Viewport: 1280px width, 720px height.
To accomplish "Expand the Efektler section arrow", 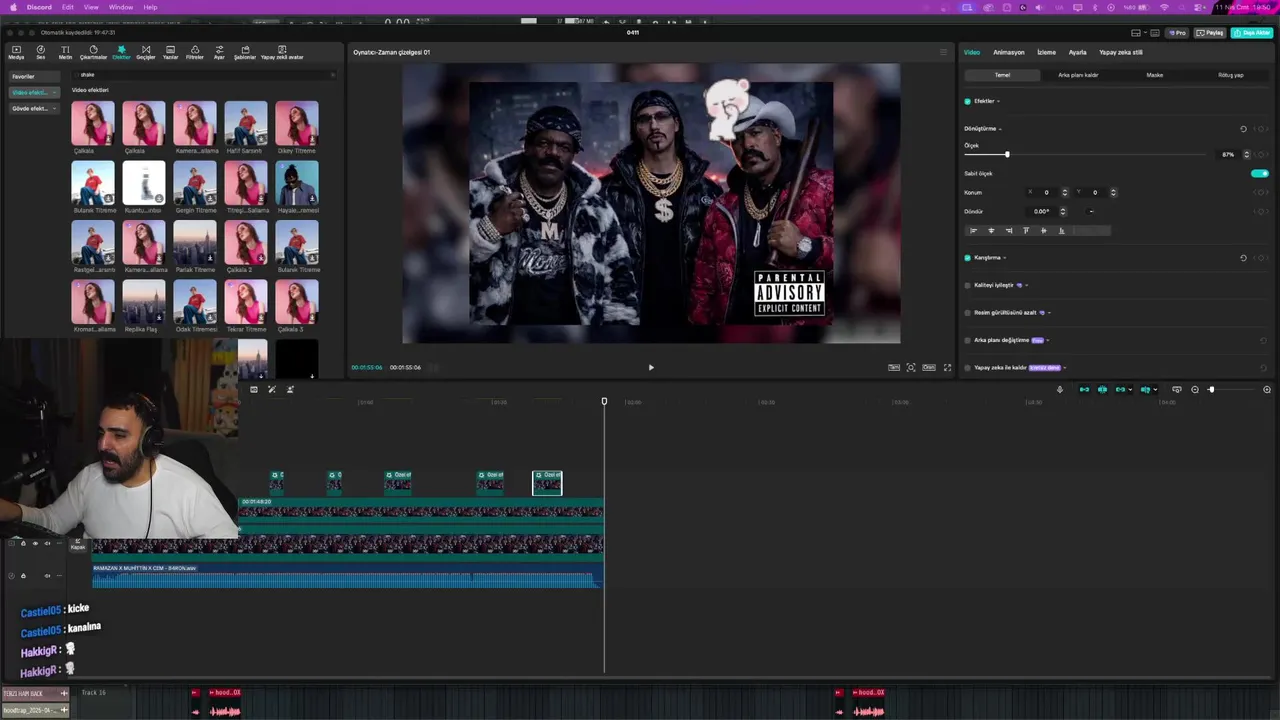I will point(998,101).
